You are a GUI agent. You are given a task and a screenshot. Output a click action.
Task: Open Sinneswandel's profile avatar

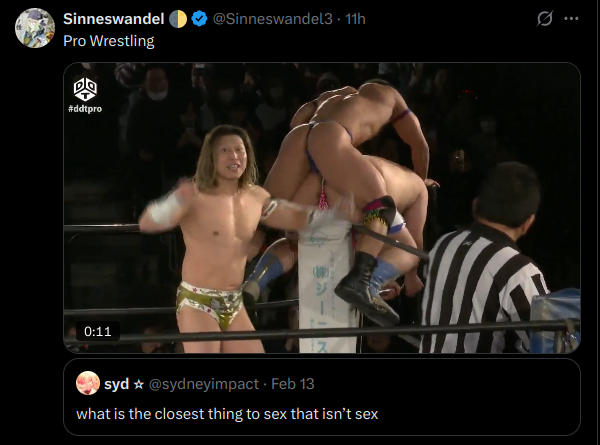(x=35, y=28)
